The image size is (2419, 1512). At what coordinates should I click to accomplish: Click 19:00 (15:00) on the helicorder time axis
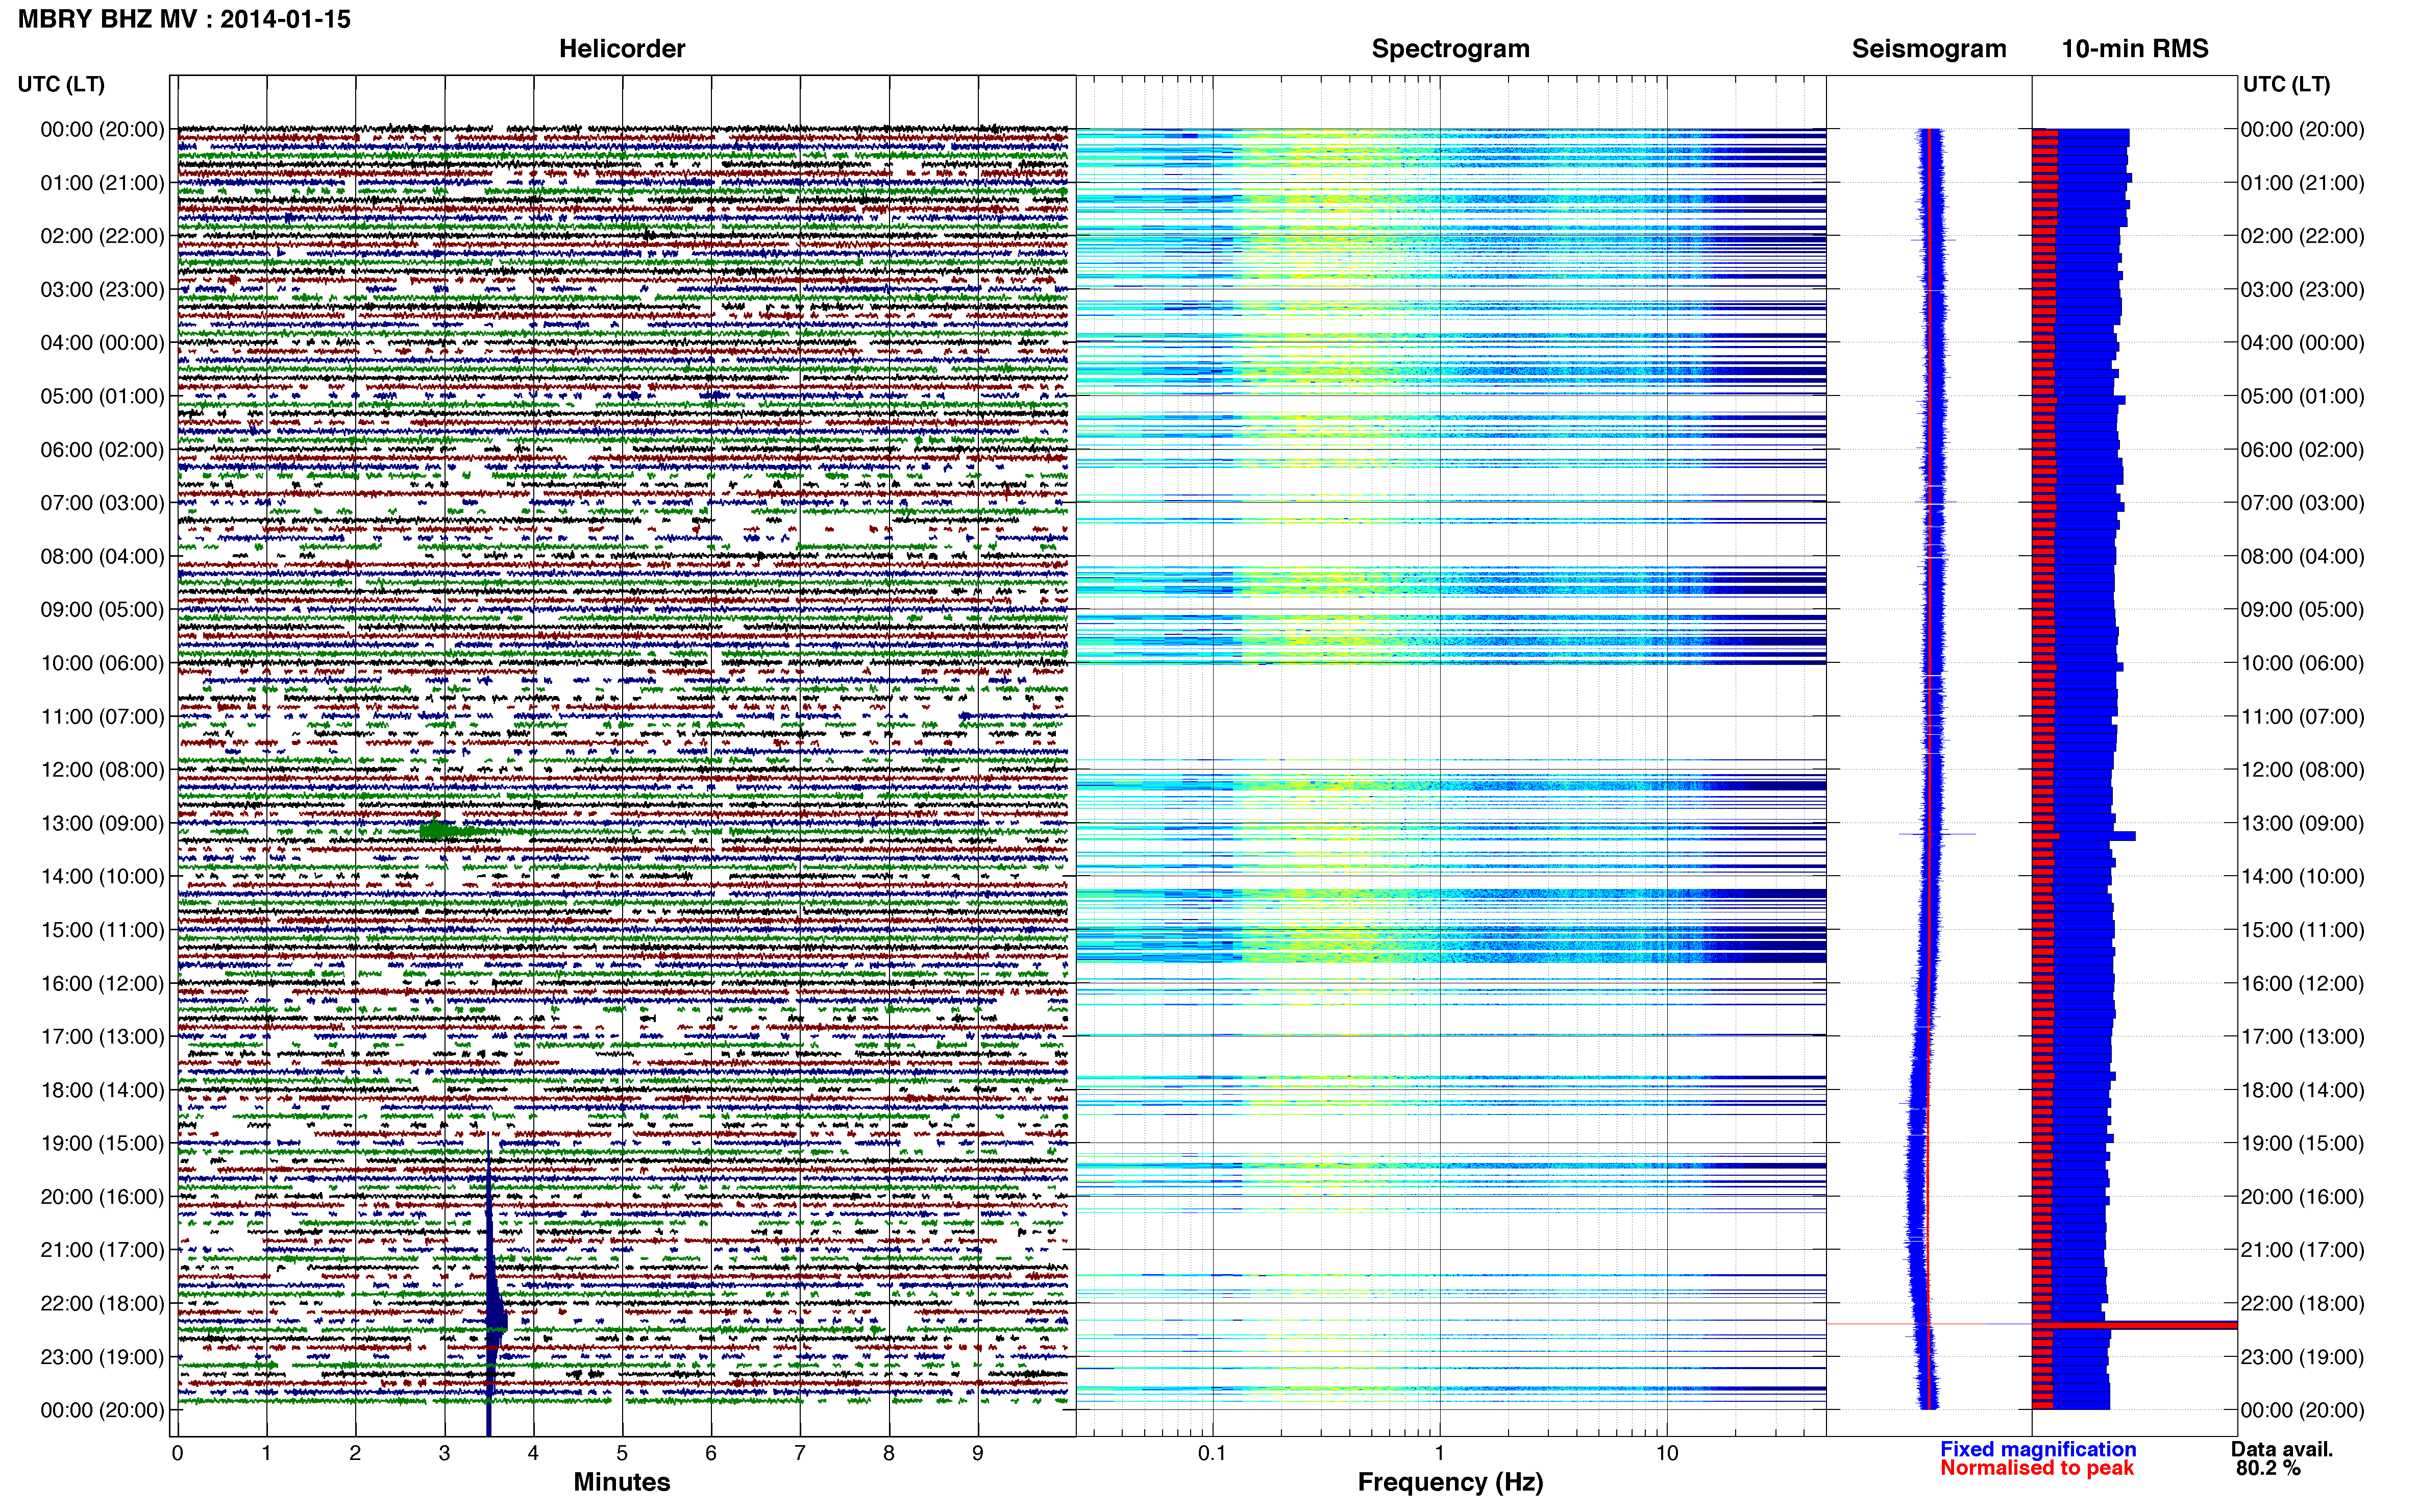click(102, 1143)
